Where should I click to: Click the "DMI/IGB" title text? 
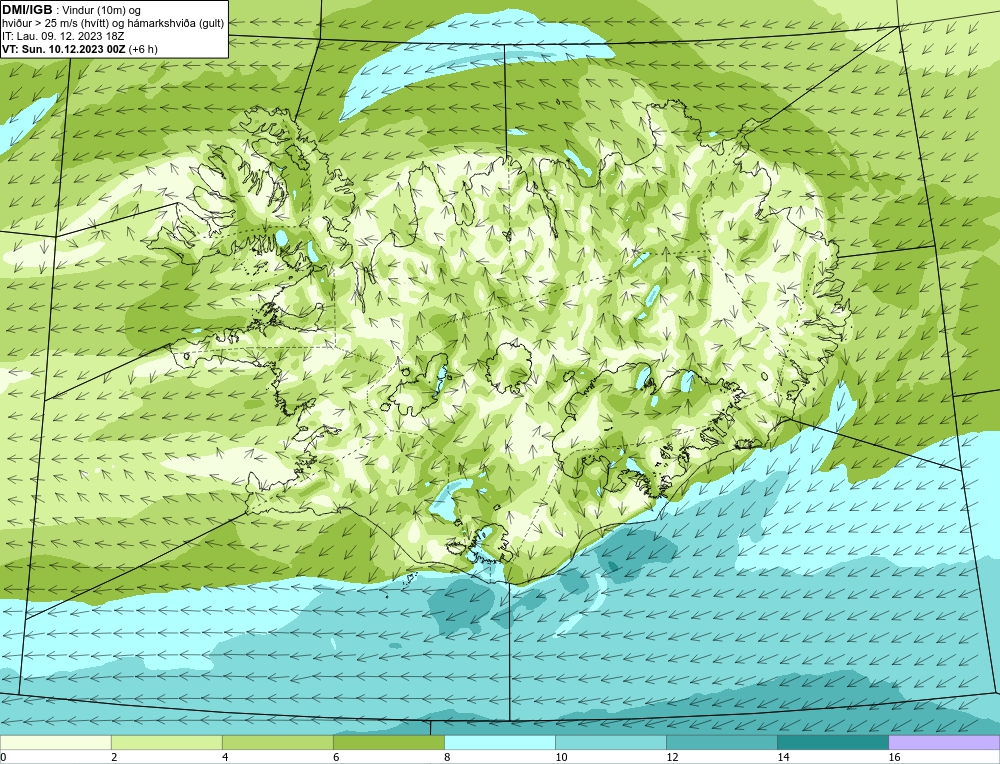[x=27, y=10]
